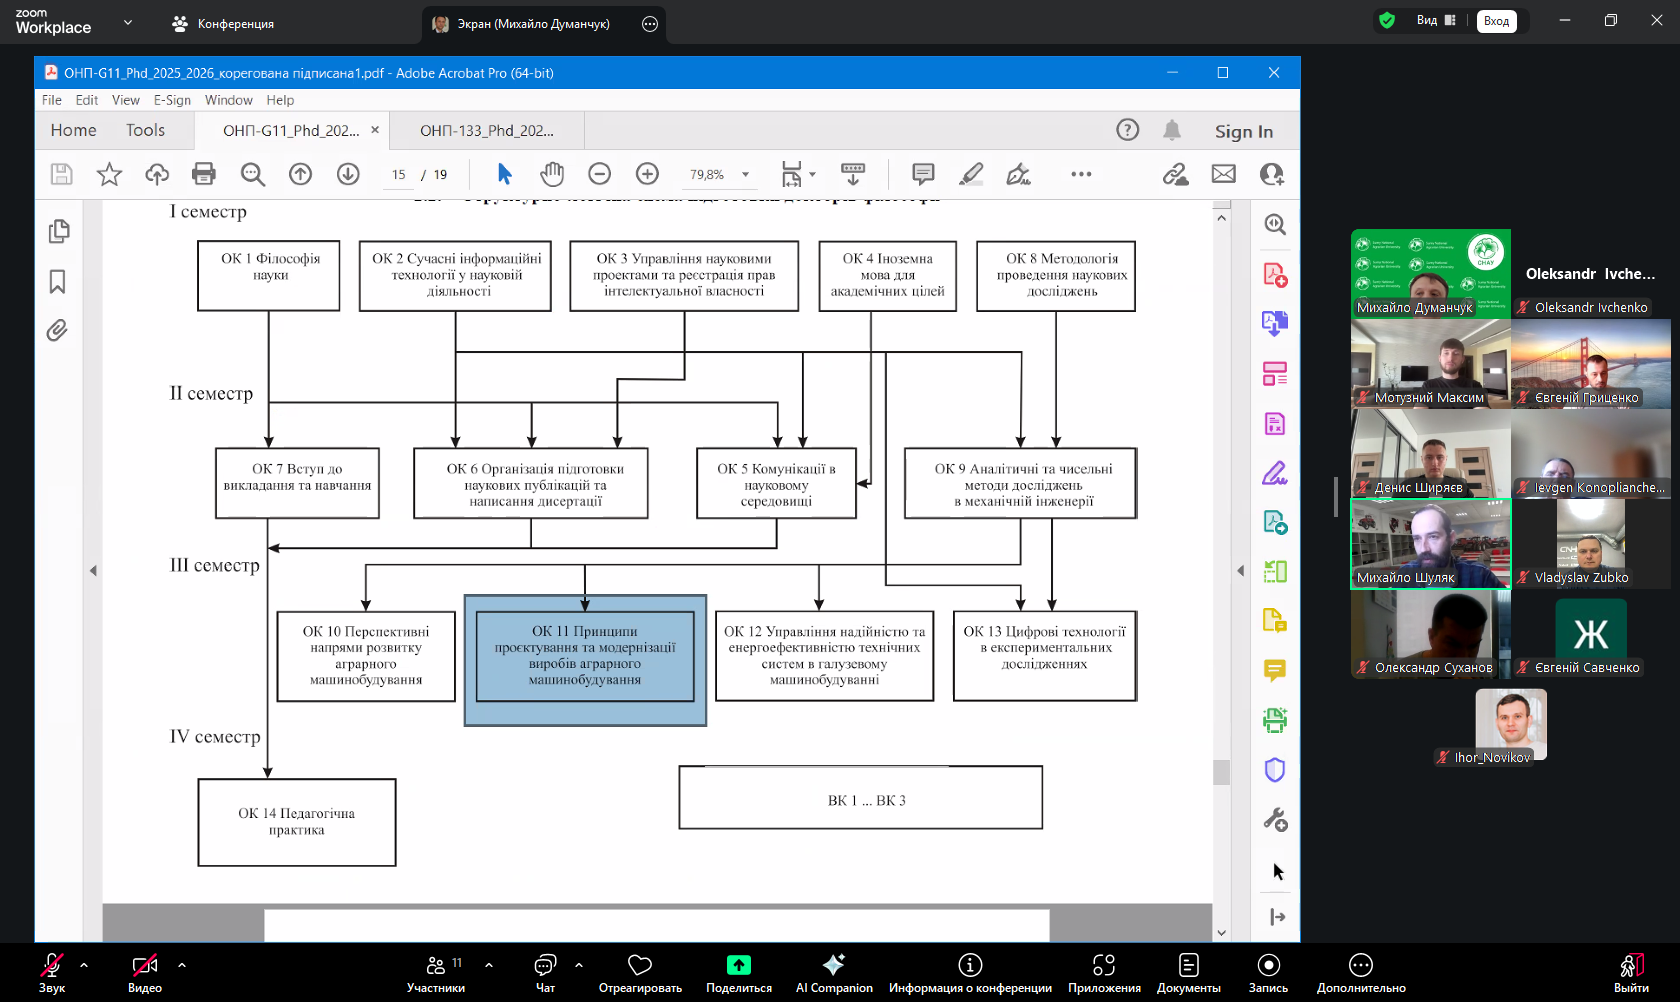
Task: Expand audio options arrow beside Звук
Action: click(84, 965)
